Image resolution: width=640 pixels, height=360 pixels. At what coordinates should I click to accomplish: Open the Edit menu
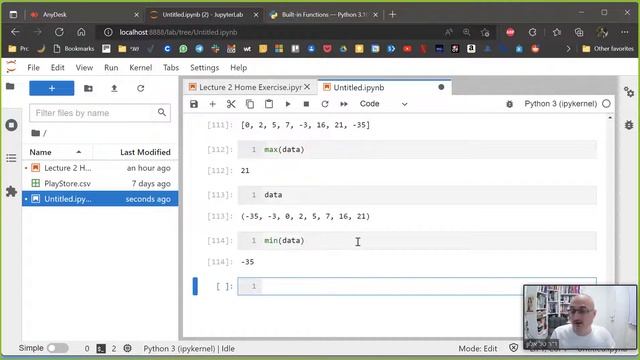(58, 68)
